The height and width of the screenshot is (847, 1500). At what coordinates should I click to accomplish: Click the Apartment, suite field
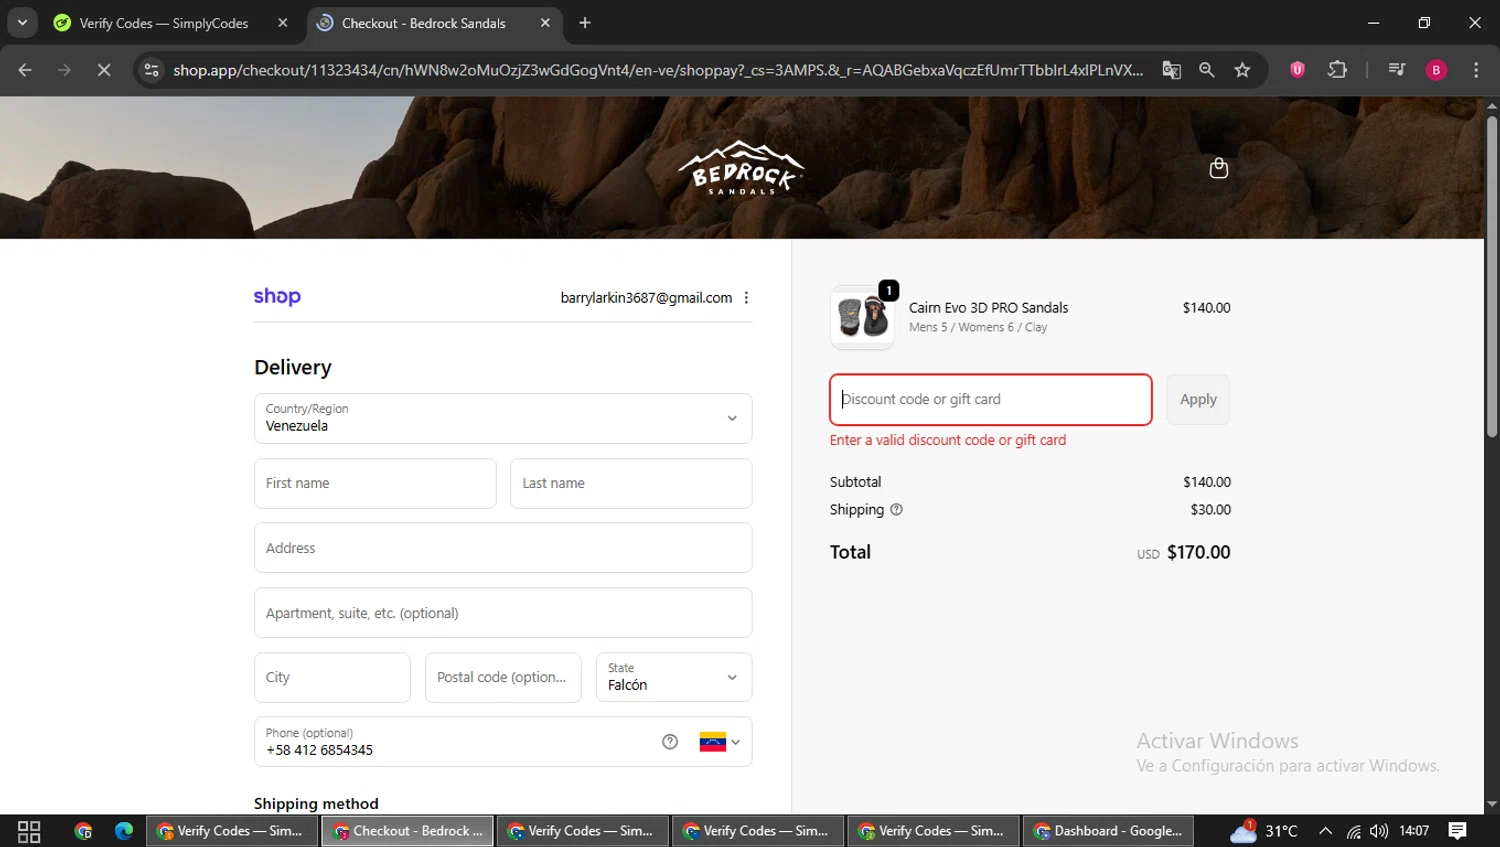[503, 613]
